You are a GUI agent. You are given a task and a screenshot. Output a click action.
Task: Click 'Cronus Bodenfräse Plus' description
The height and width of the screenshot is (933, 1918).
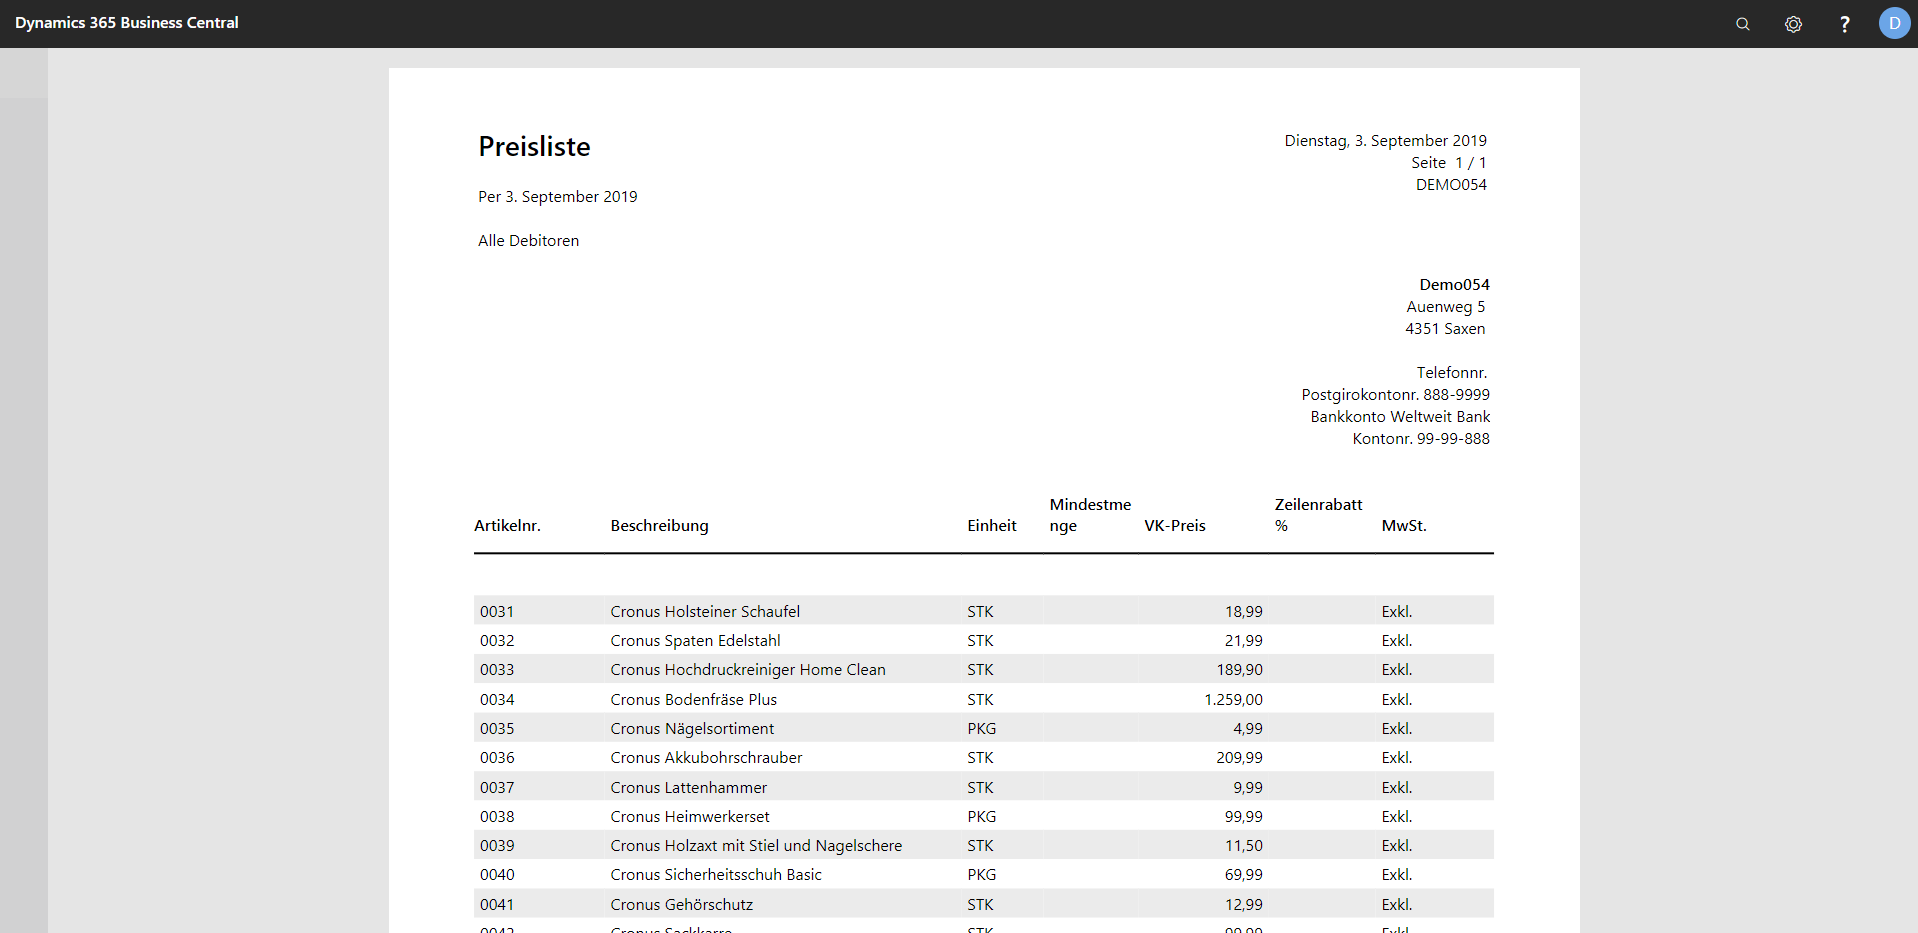coord(693,700)
